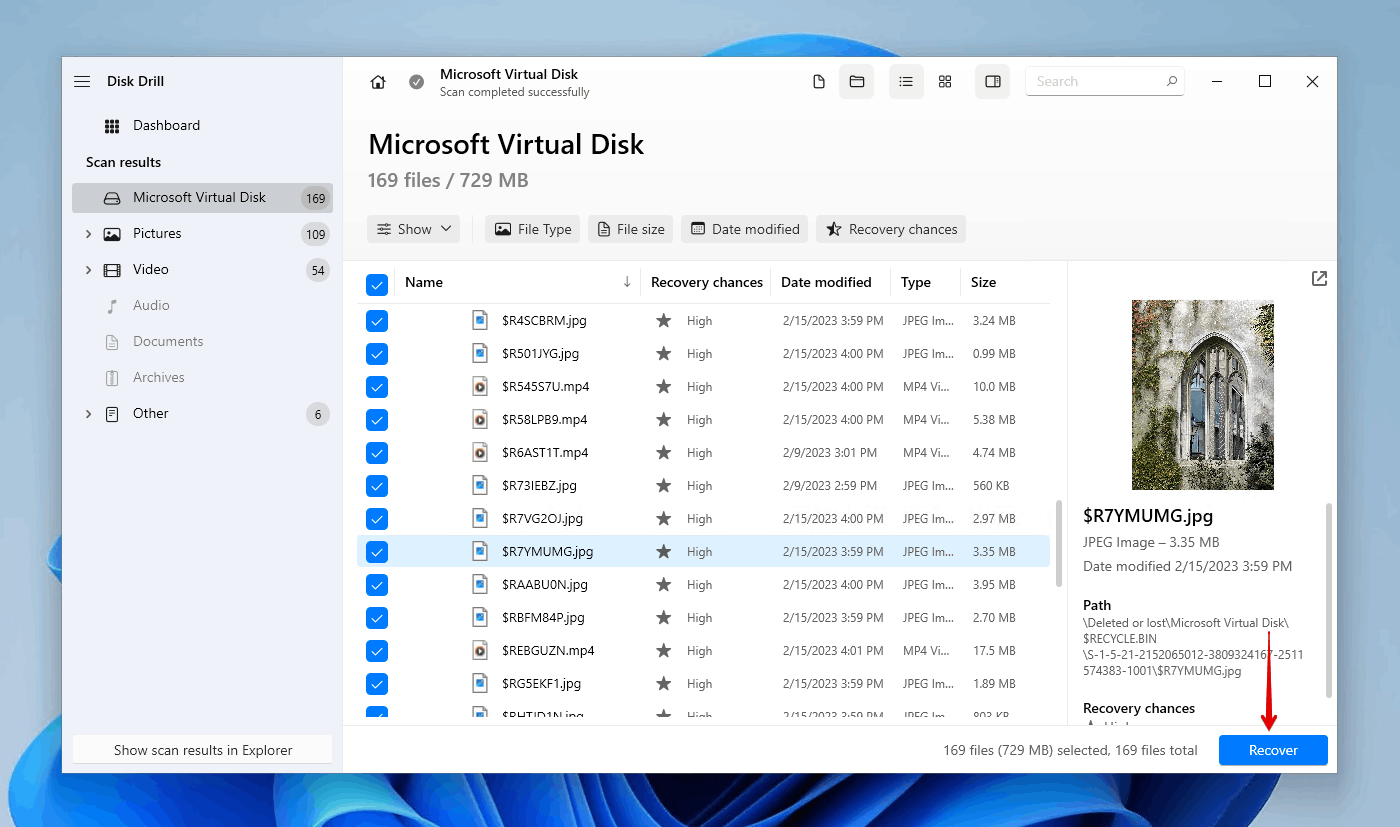Image resolution: width=1400 pixels, height=827 pixels.
Task: Open the hamburger menu beside Disk Drill
Action: click(x=82, y=82)
